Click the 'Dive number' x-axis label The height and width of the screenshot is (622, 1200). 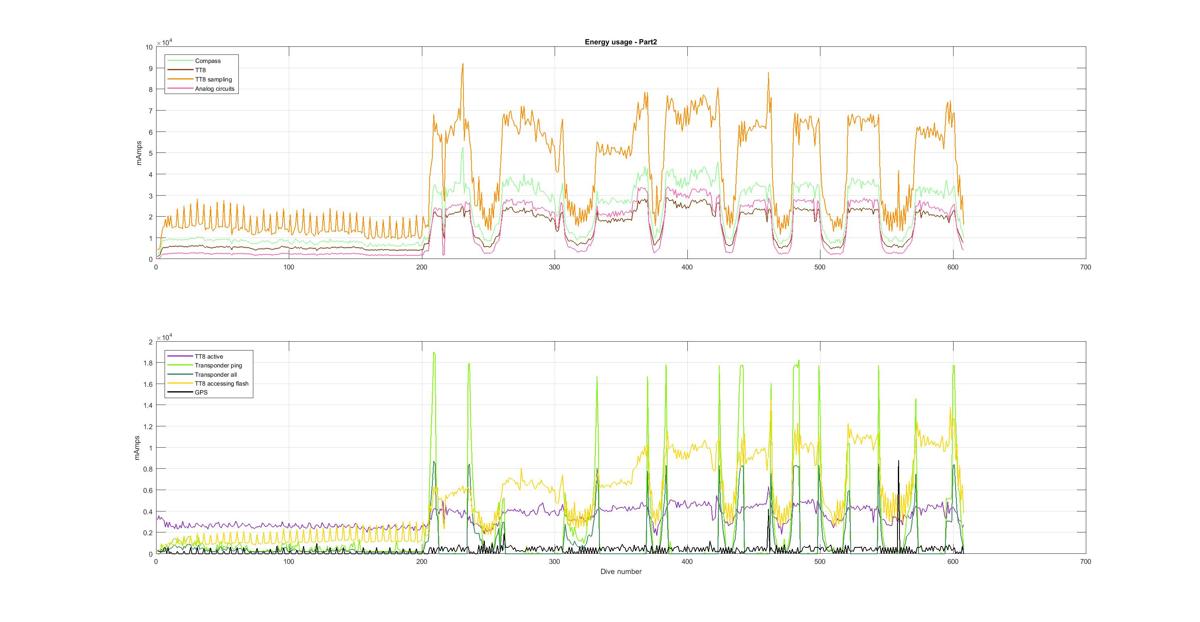[x=620, y=572]
